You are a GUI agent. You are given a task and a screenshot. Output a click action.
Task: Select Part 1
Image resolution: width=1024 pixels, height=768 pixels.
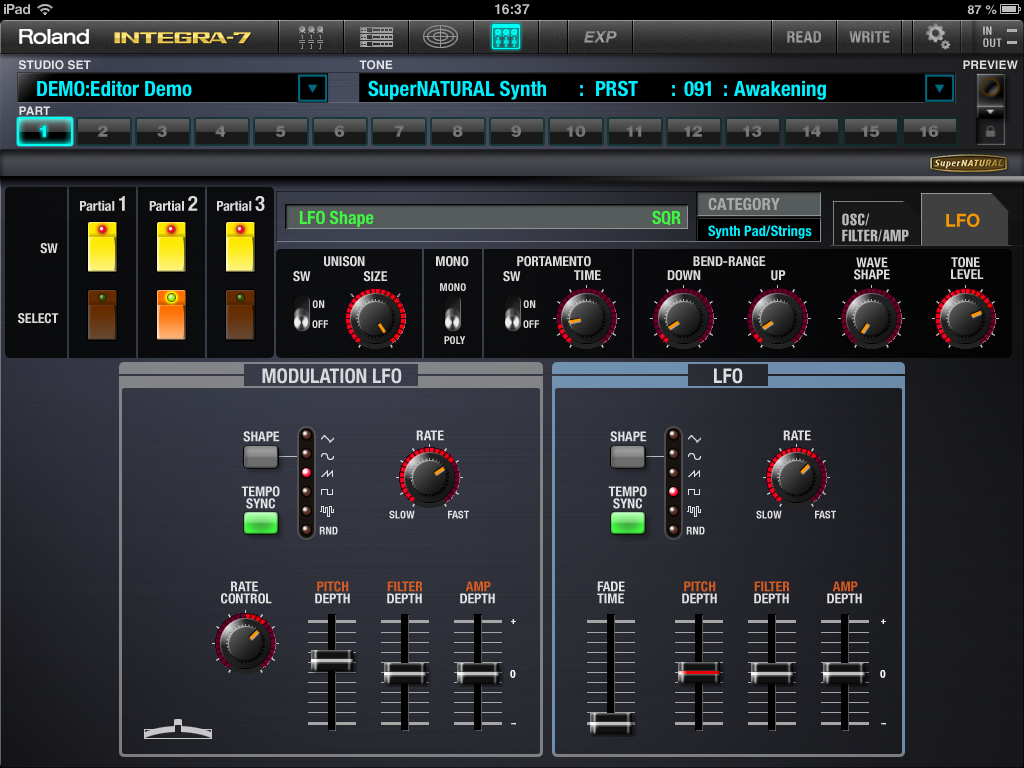[44, 131]
